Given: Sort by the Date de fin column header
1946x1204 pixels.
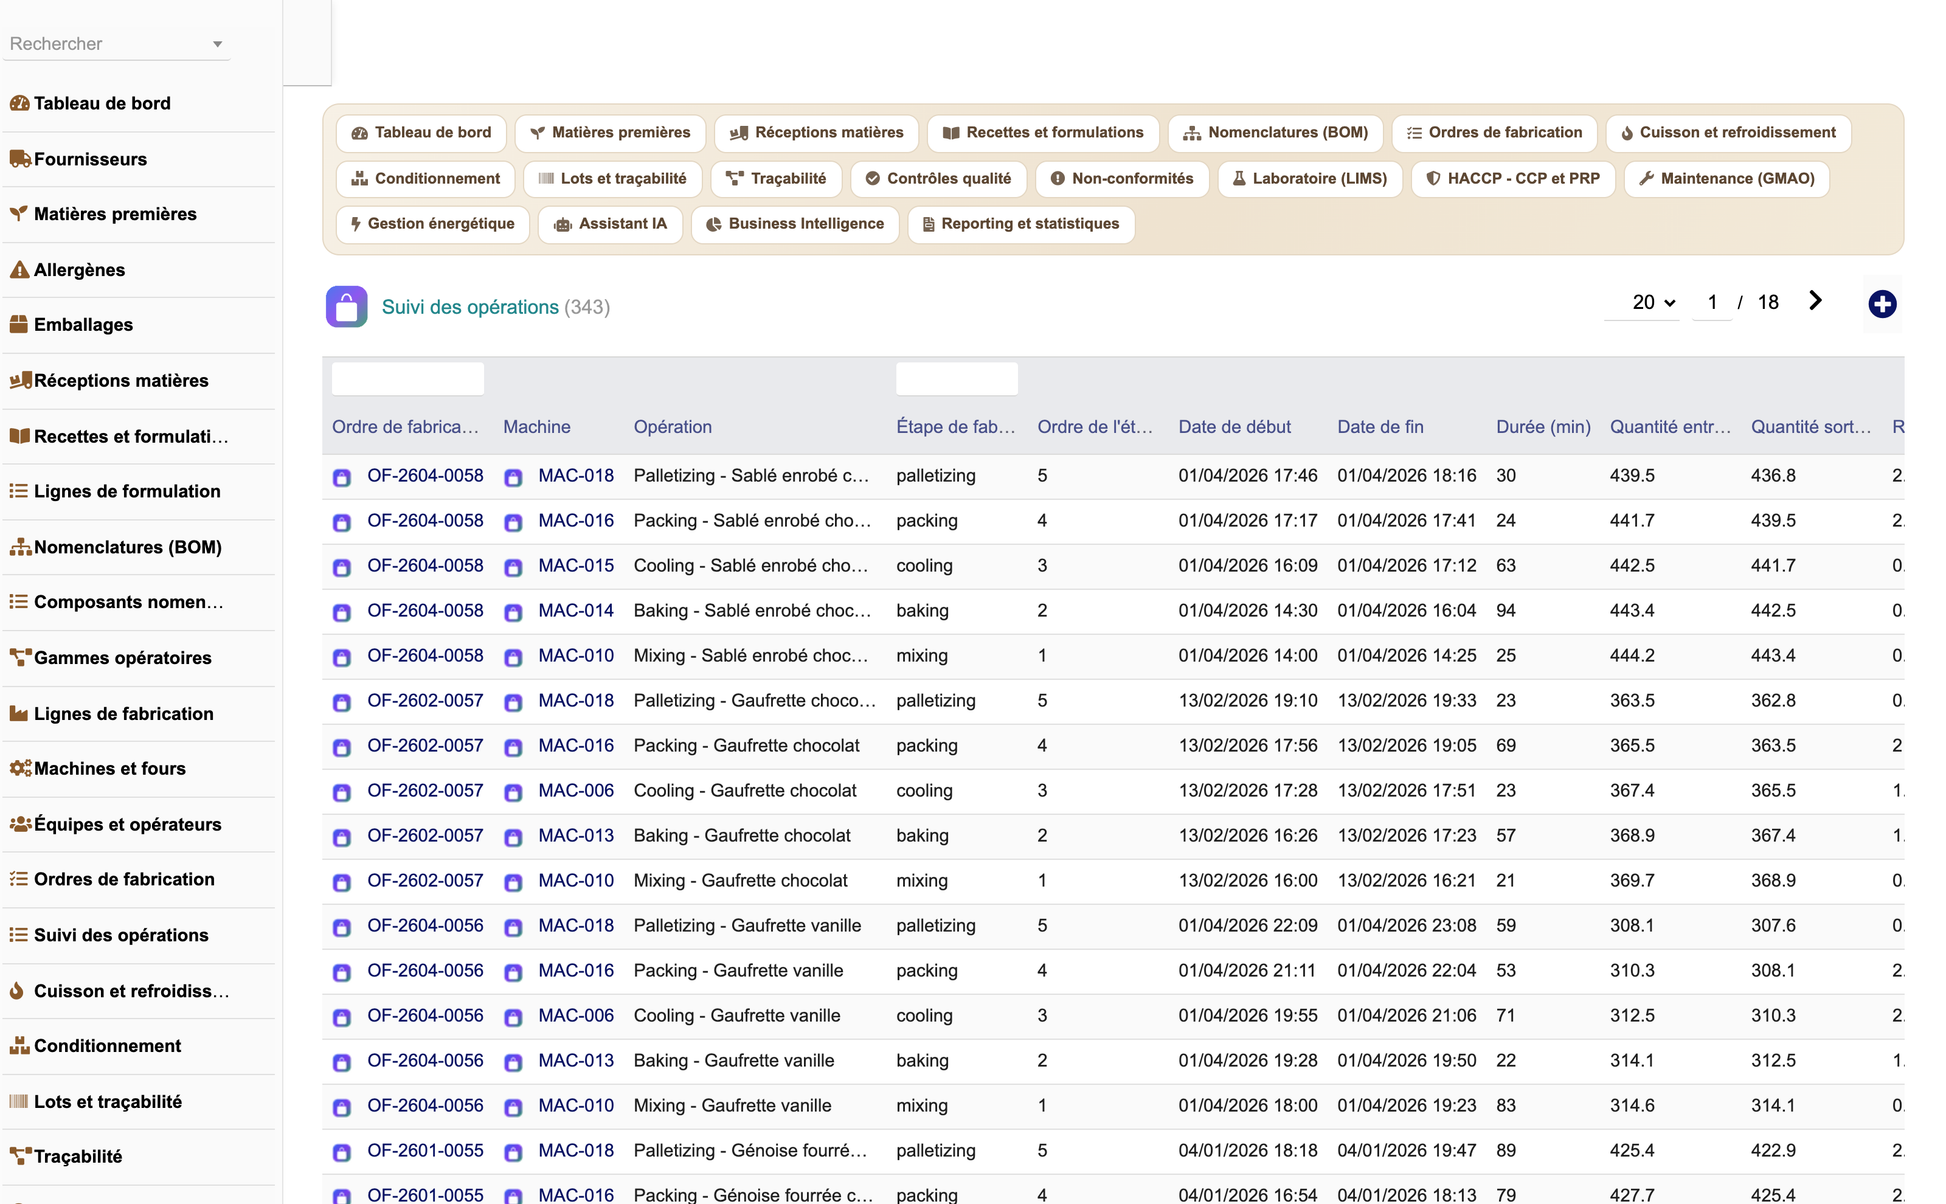Looking at the screenshot, I should (x=1380, y=427).
